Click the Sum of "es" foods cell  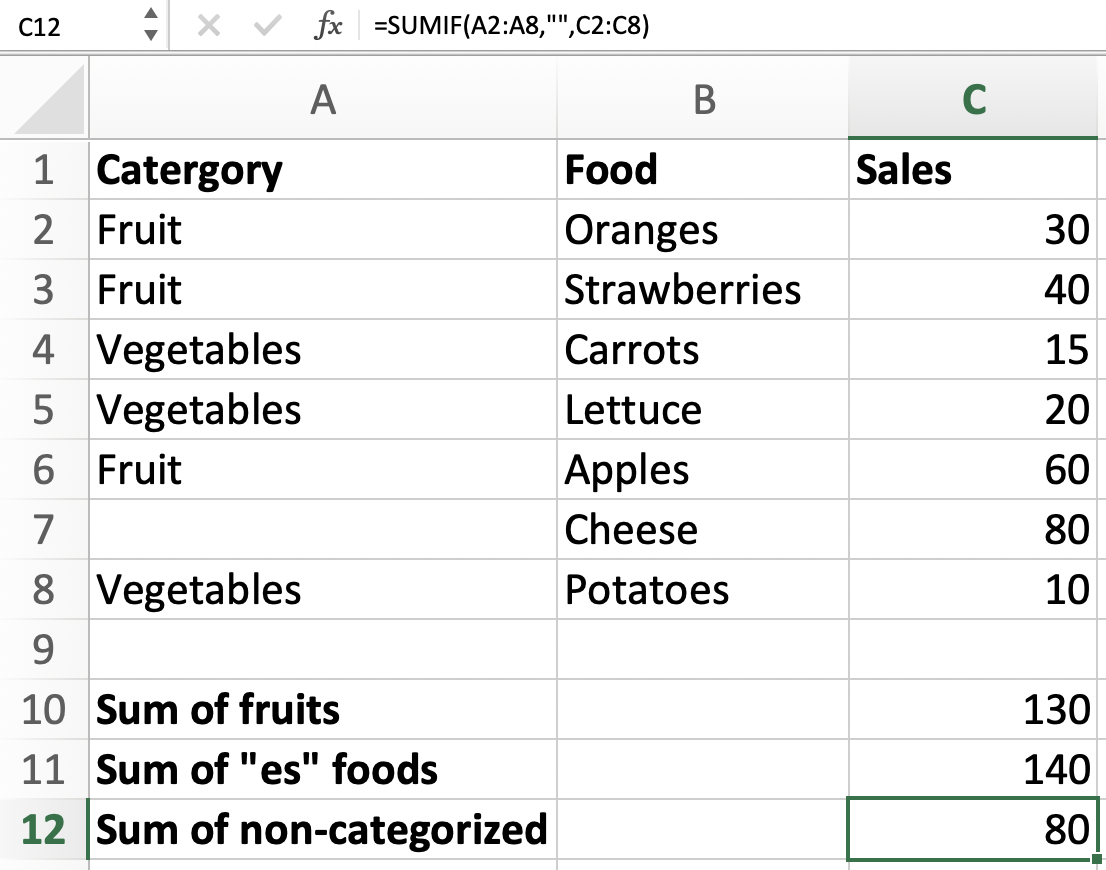coord(322,770)
